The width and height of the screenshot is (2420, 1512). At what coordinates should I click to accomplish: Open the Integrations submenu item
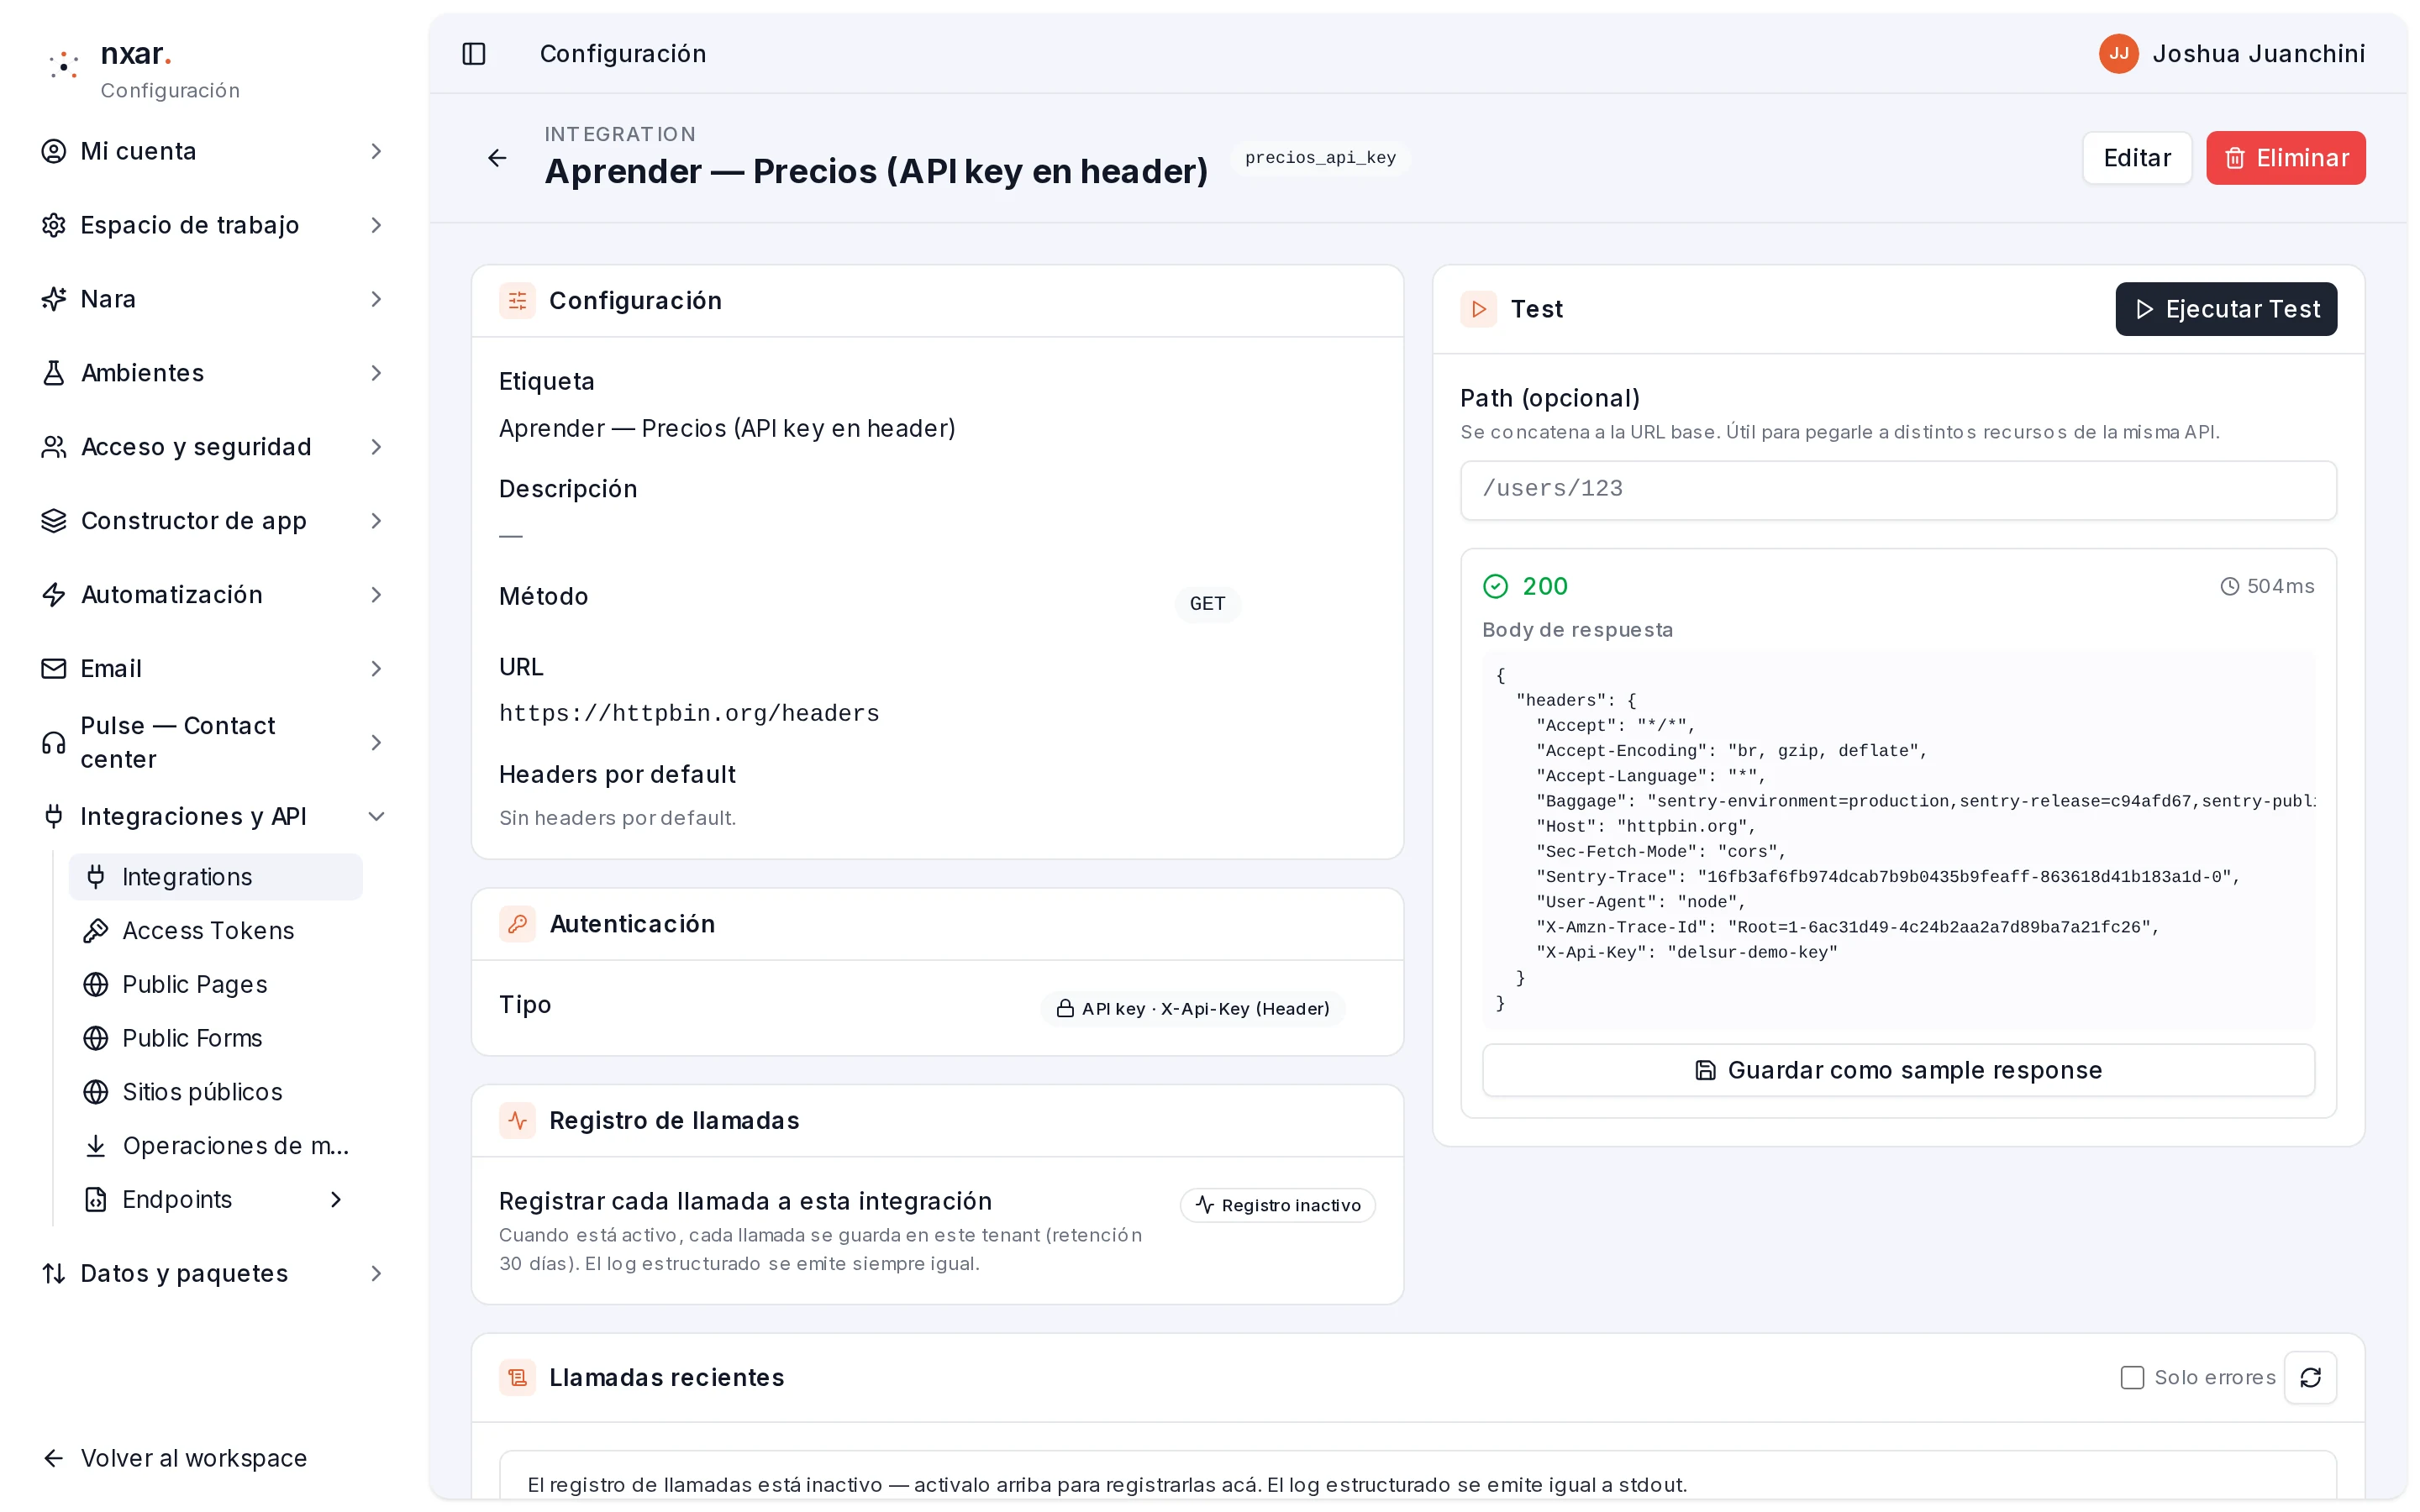pyautogui.click(x=216, y=877)
